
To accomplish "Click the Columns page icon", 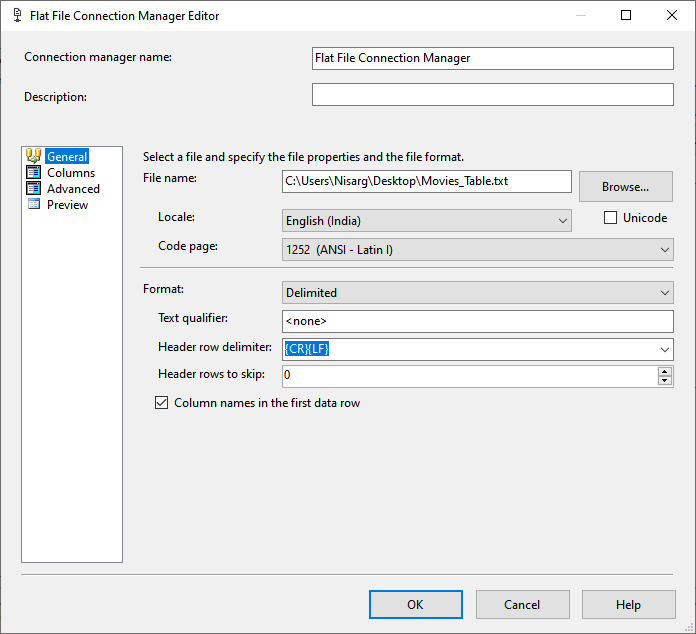I will click(x=33, y=172).
